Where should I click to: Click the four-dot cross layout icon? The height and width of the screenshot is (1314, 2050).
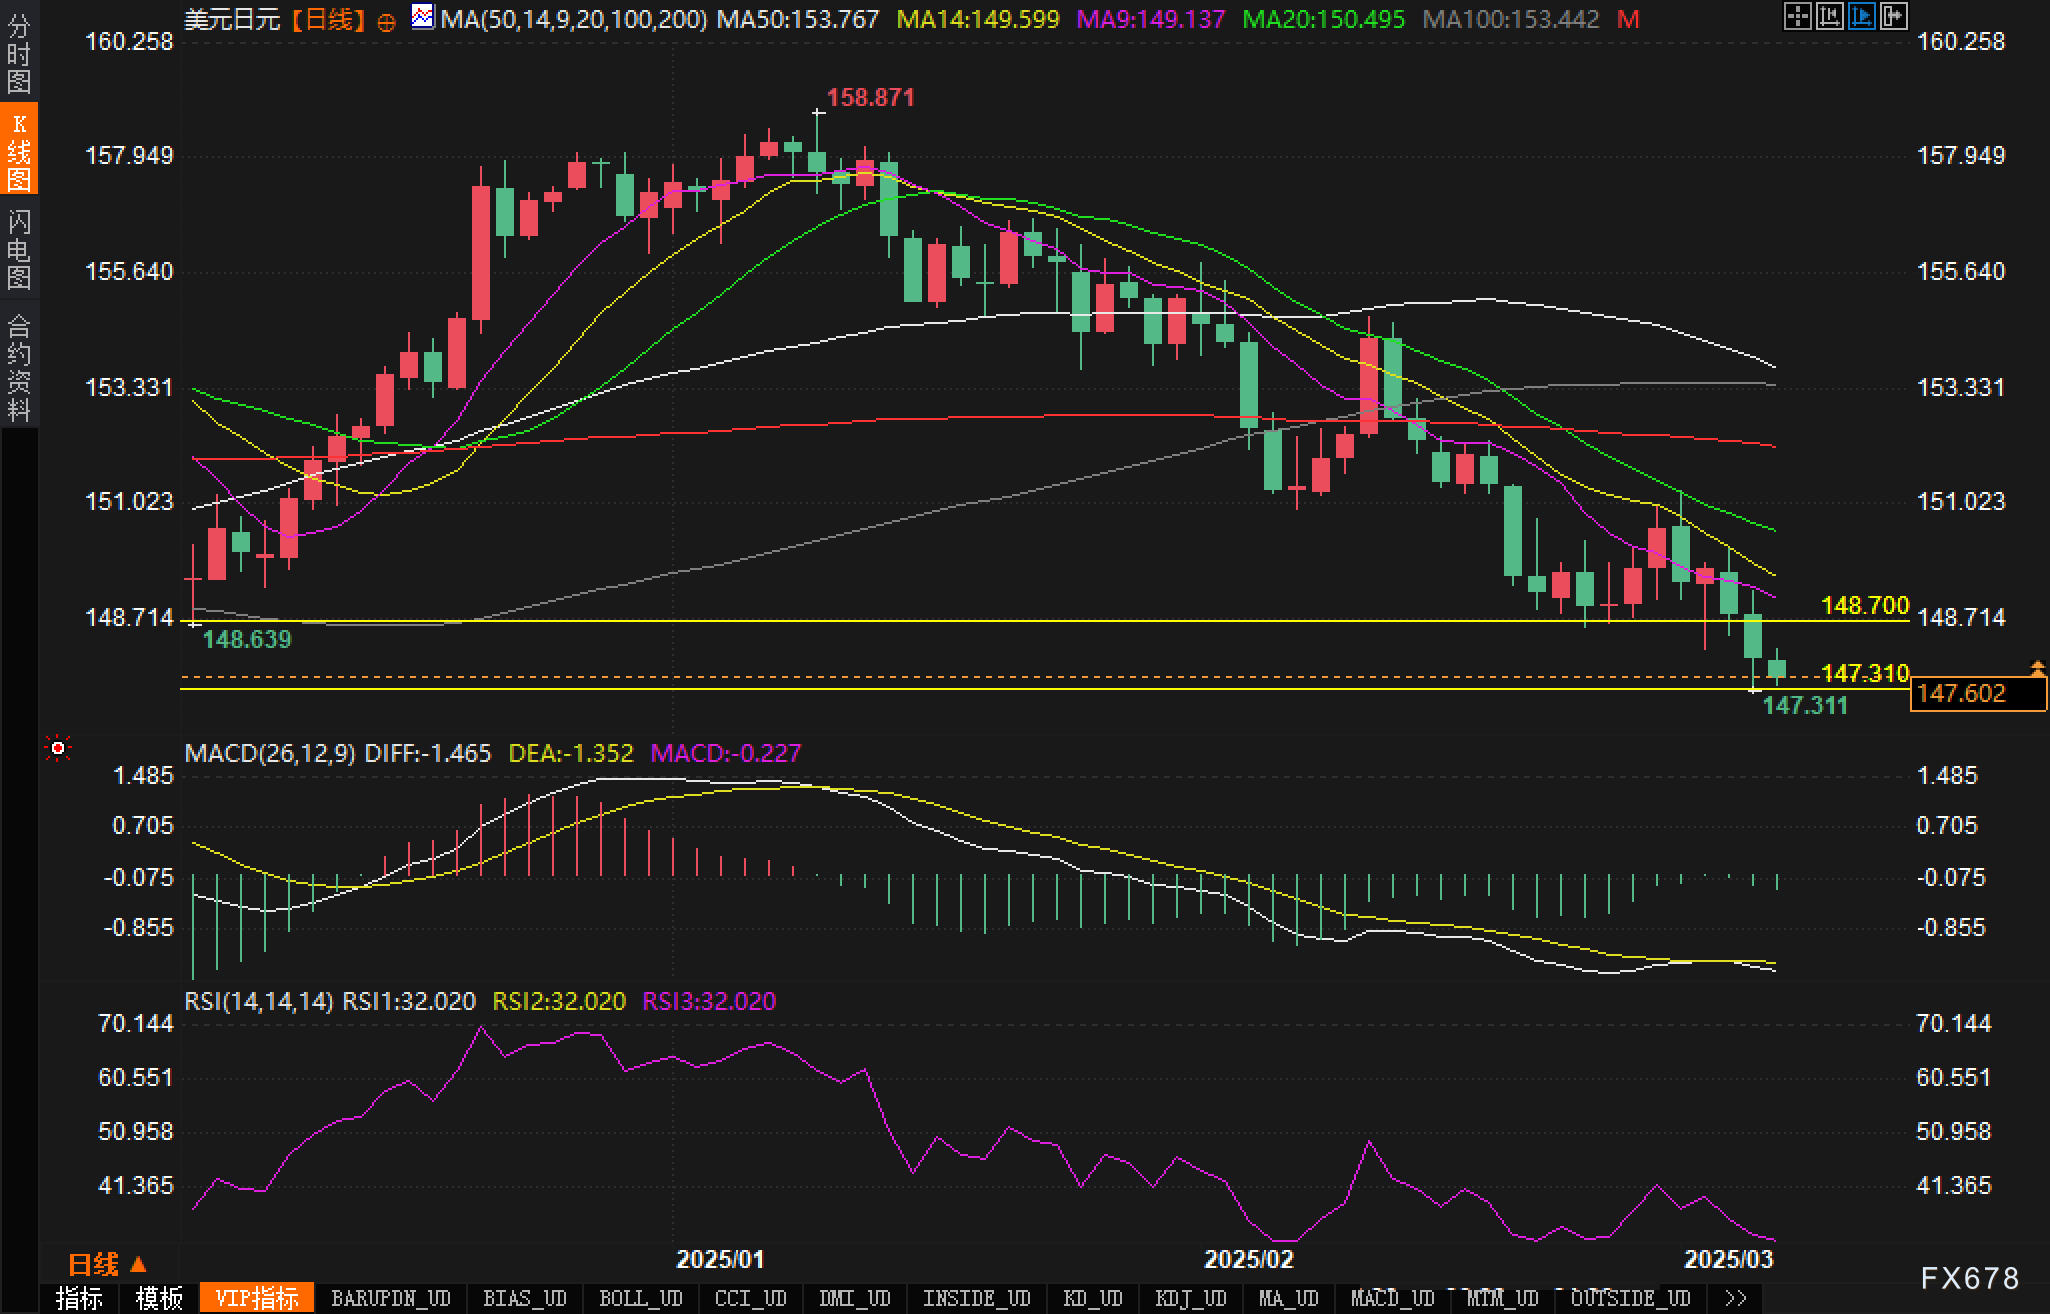tap(1797, 16)
